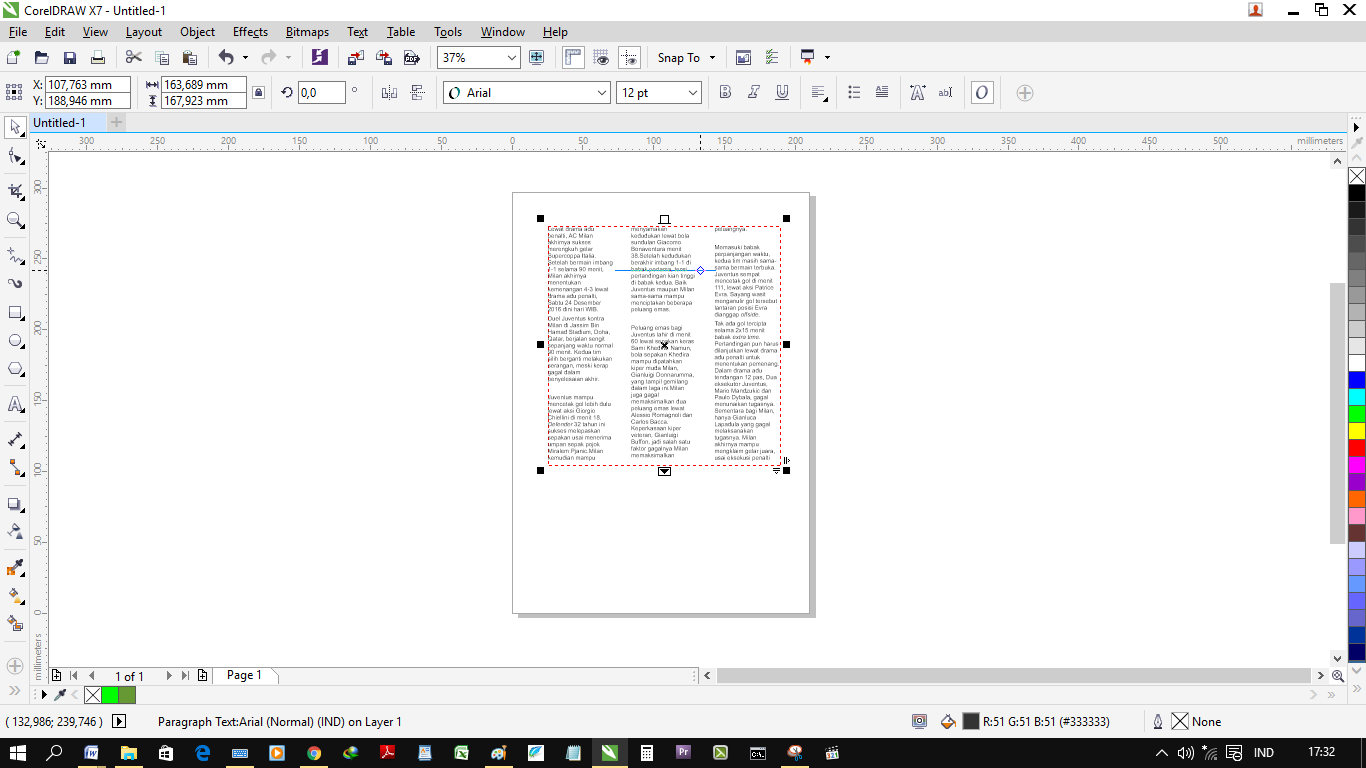1366x768 pixels.
Task: Open the Arial font list dropdown
Action: 603,92
